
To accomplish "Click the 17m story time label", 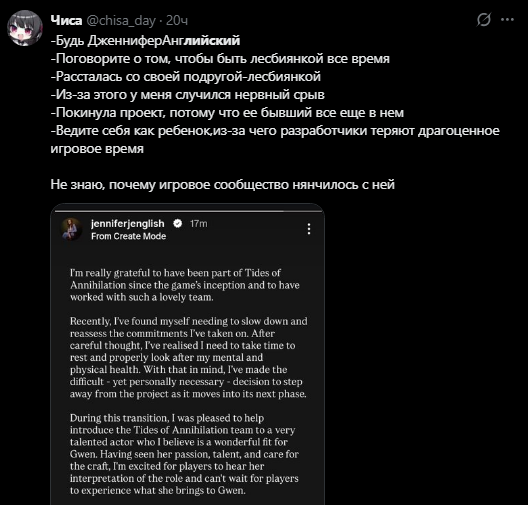I will [x=198, y=224].
